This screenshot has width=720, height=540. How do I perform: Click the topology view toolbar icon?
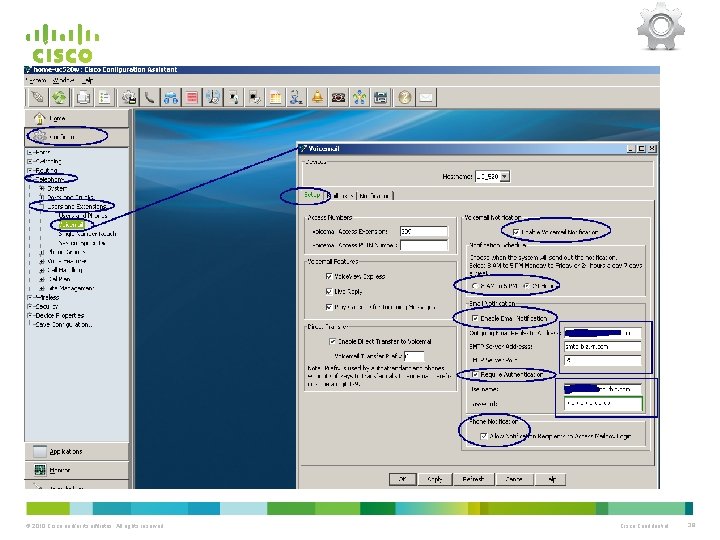pyautogui.click(x=360, y=97)
